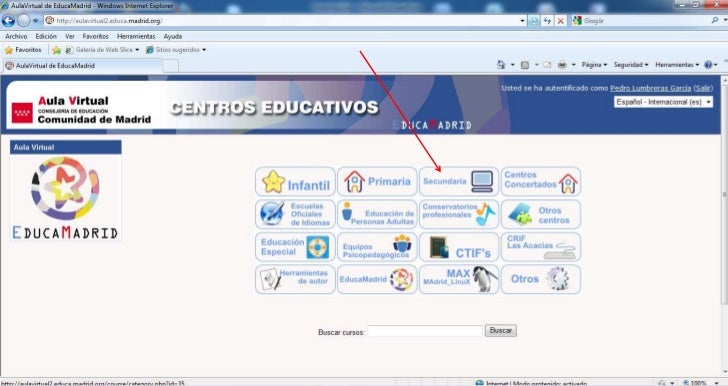Screen dimensions: 728x386
Task: Expand the Español - Internacional language dropdown
Action: coord(663,102)
